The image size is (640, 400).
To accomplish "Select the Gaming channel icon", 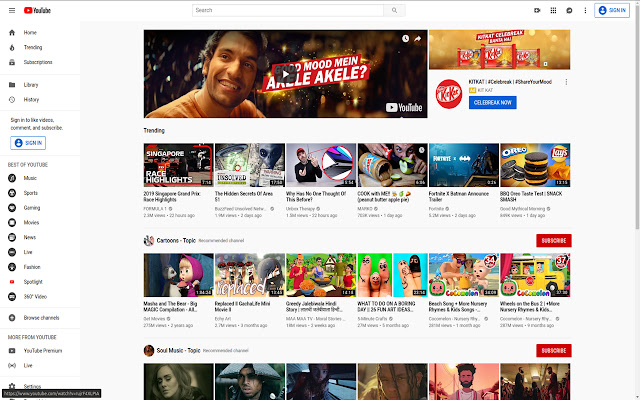I will click(x=12, y=208).
